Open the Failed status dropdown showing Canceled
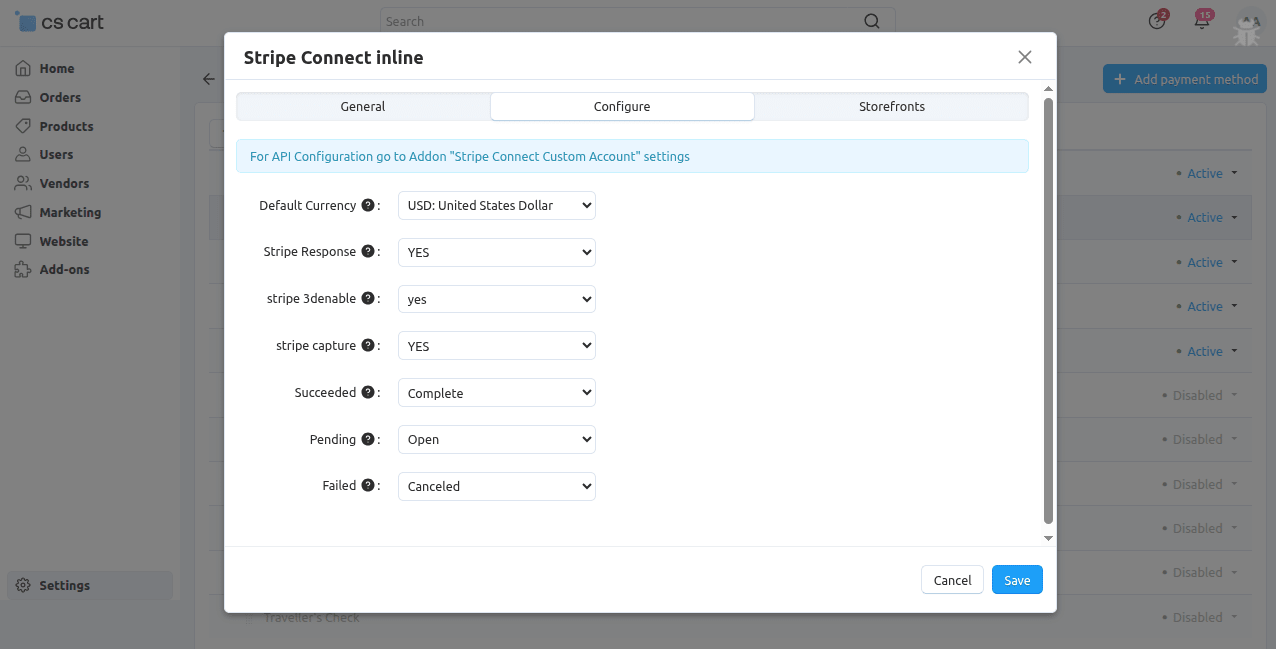 pyautogui.click(x=496, y=486)
